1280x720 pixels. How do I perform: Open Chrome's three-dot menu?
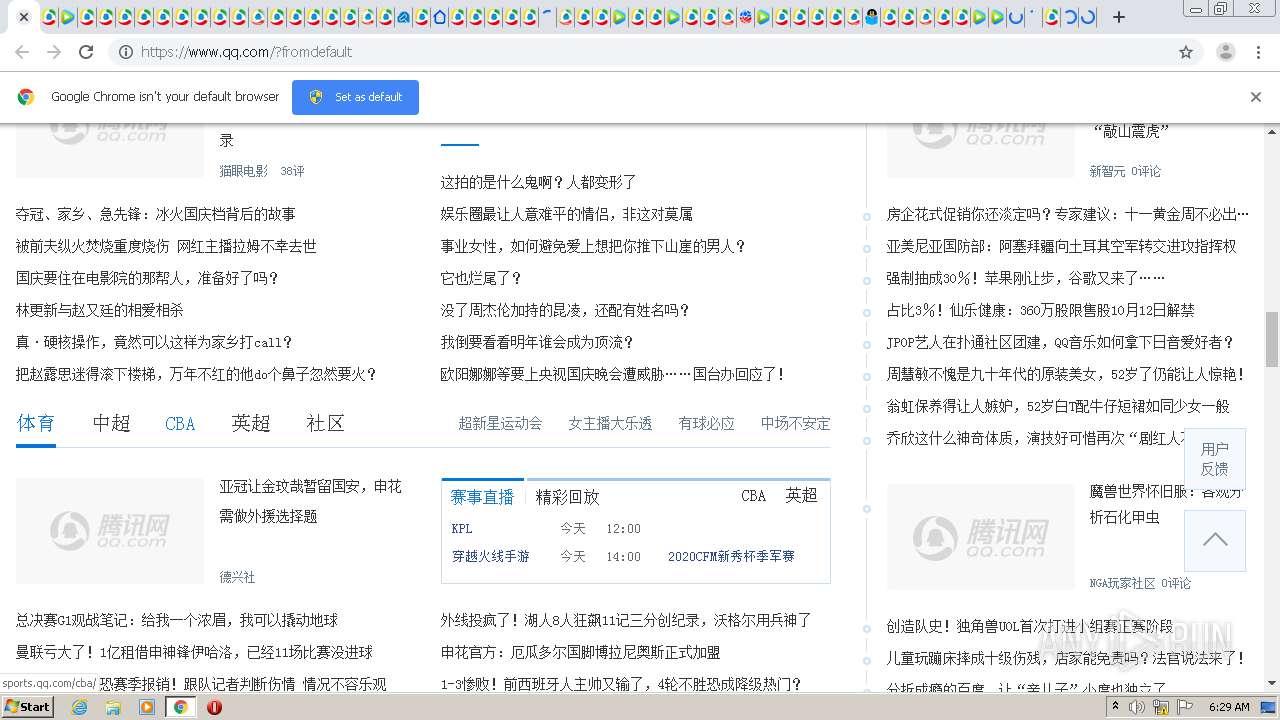point(1259,52)
